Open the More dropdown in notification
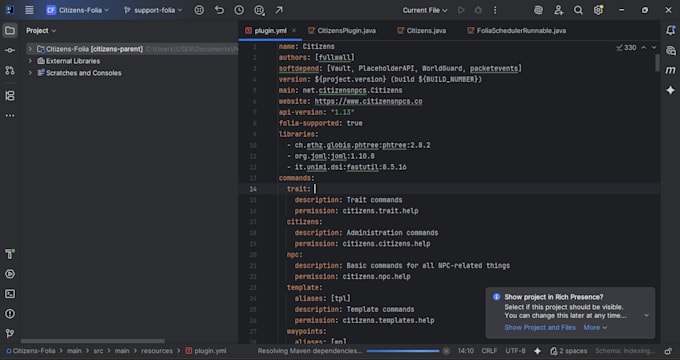 point(595,327)
